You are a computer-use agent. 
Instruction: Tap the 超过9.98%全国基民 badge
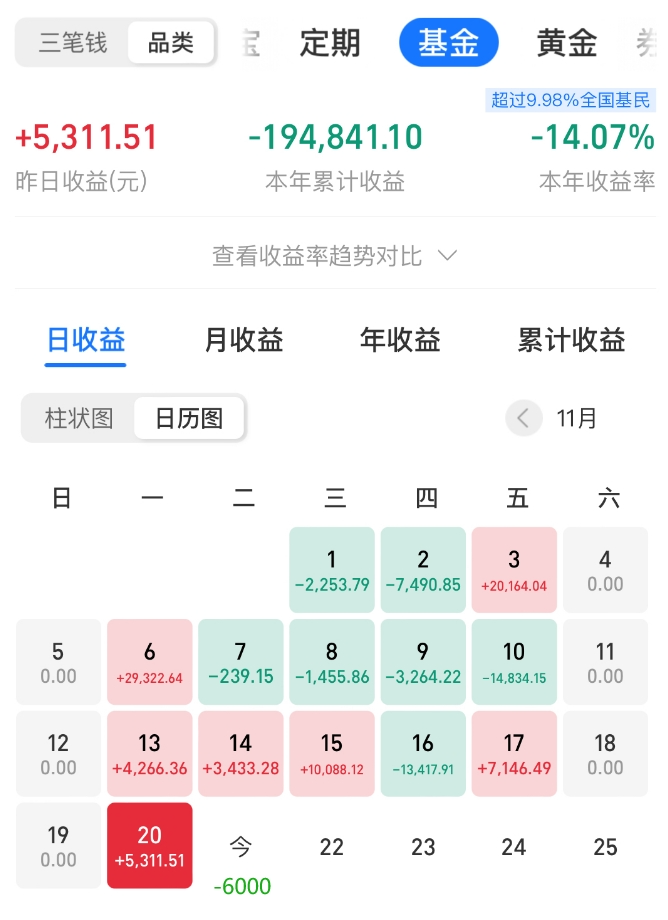click(x=570, y=100)
